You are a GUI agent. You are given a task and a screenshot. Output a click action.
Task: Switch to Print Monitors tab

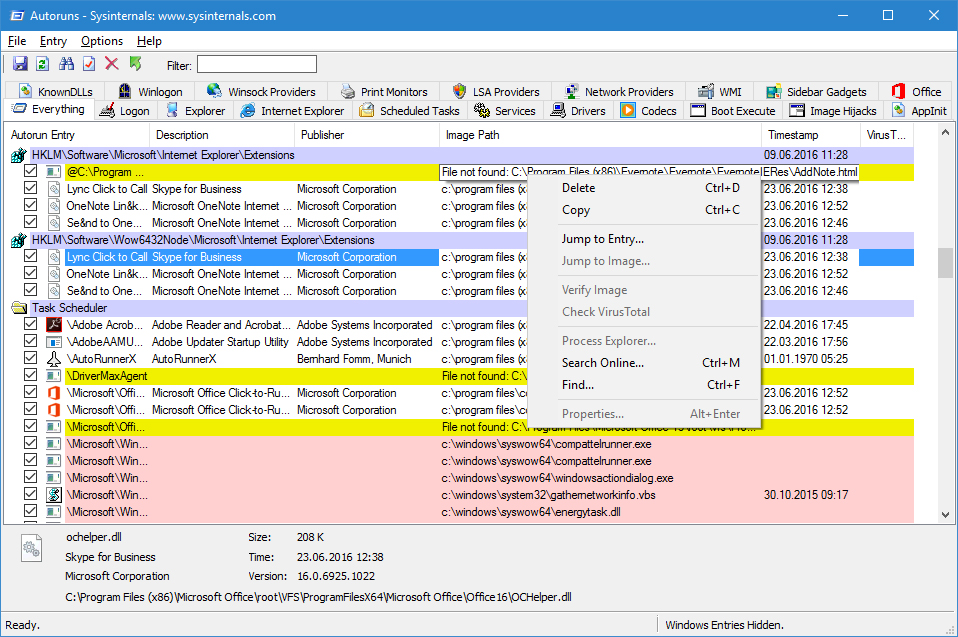click(384, 92)
